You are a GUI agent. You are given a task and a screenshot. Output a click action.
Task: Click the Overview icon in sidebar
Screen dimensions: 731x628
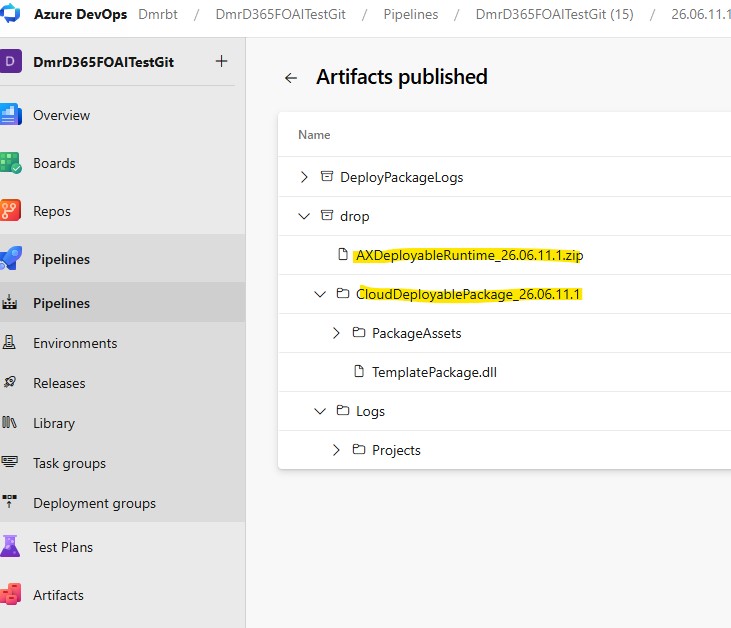click(10, 115)
